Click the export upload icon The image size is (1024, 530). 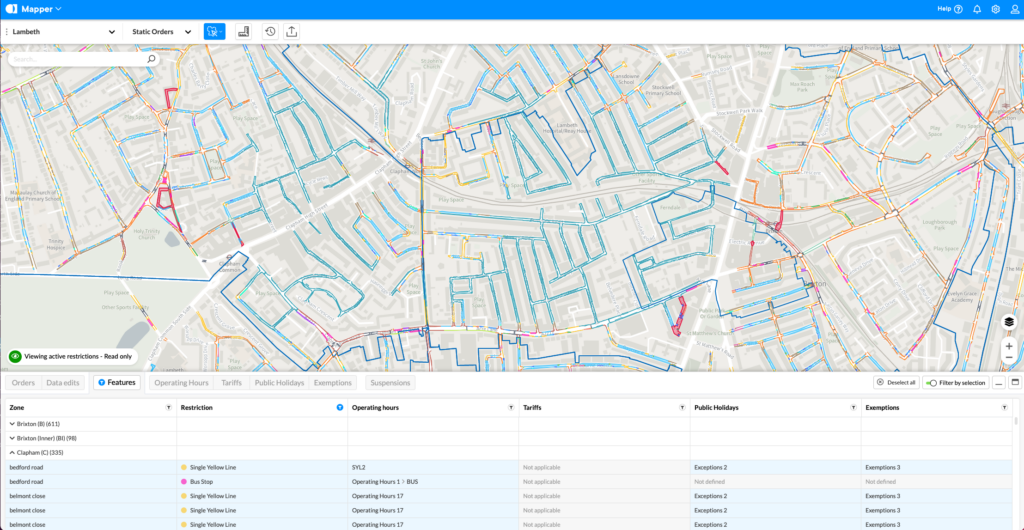[x=291, y=32]
